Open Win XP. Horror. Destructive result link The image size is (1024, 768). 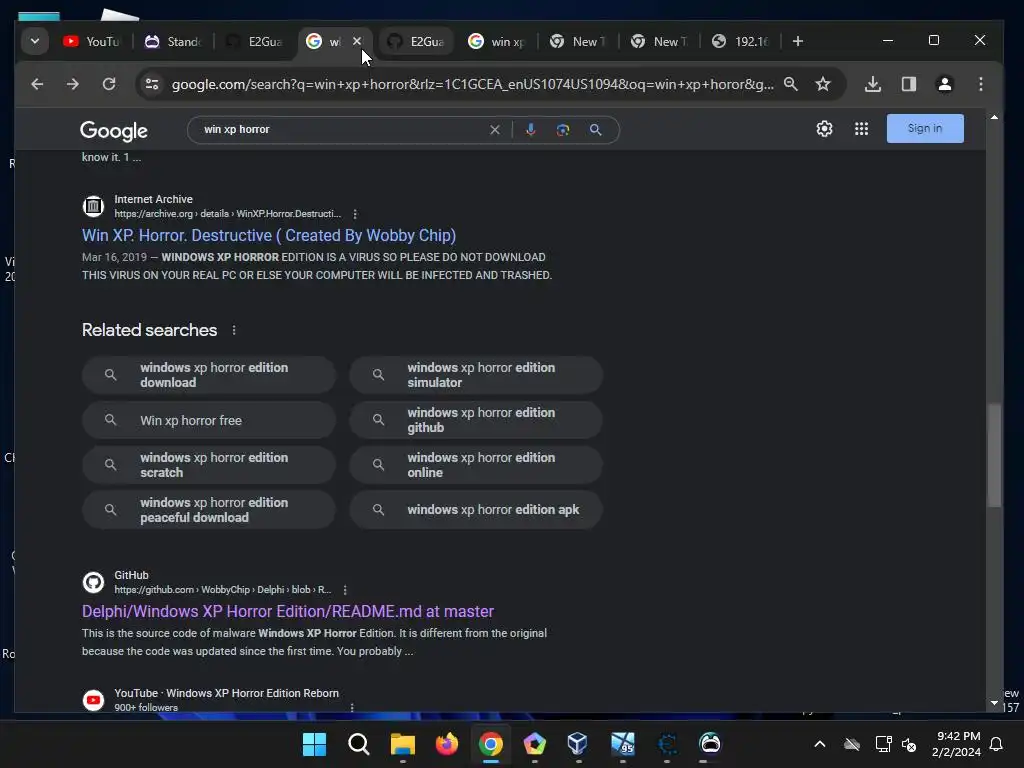point(269,235)
